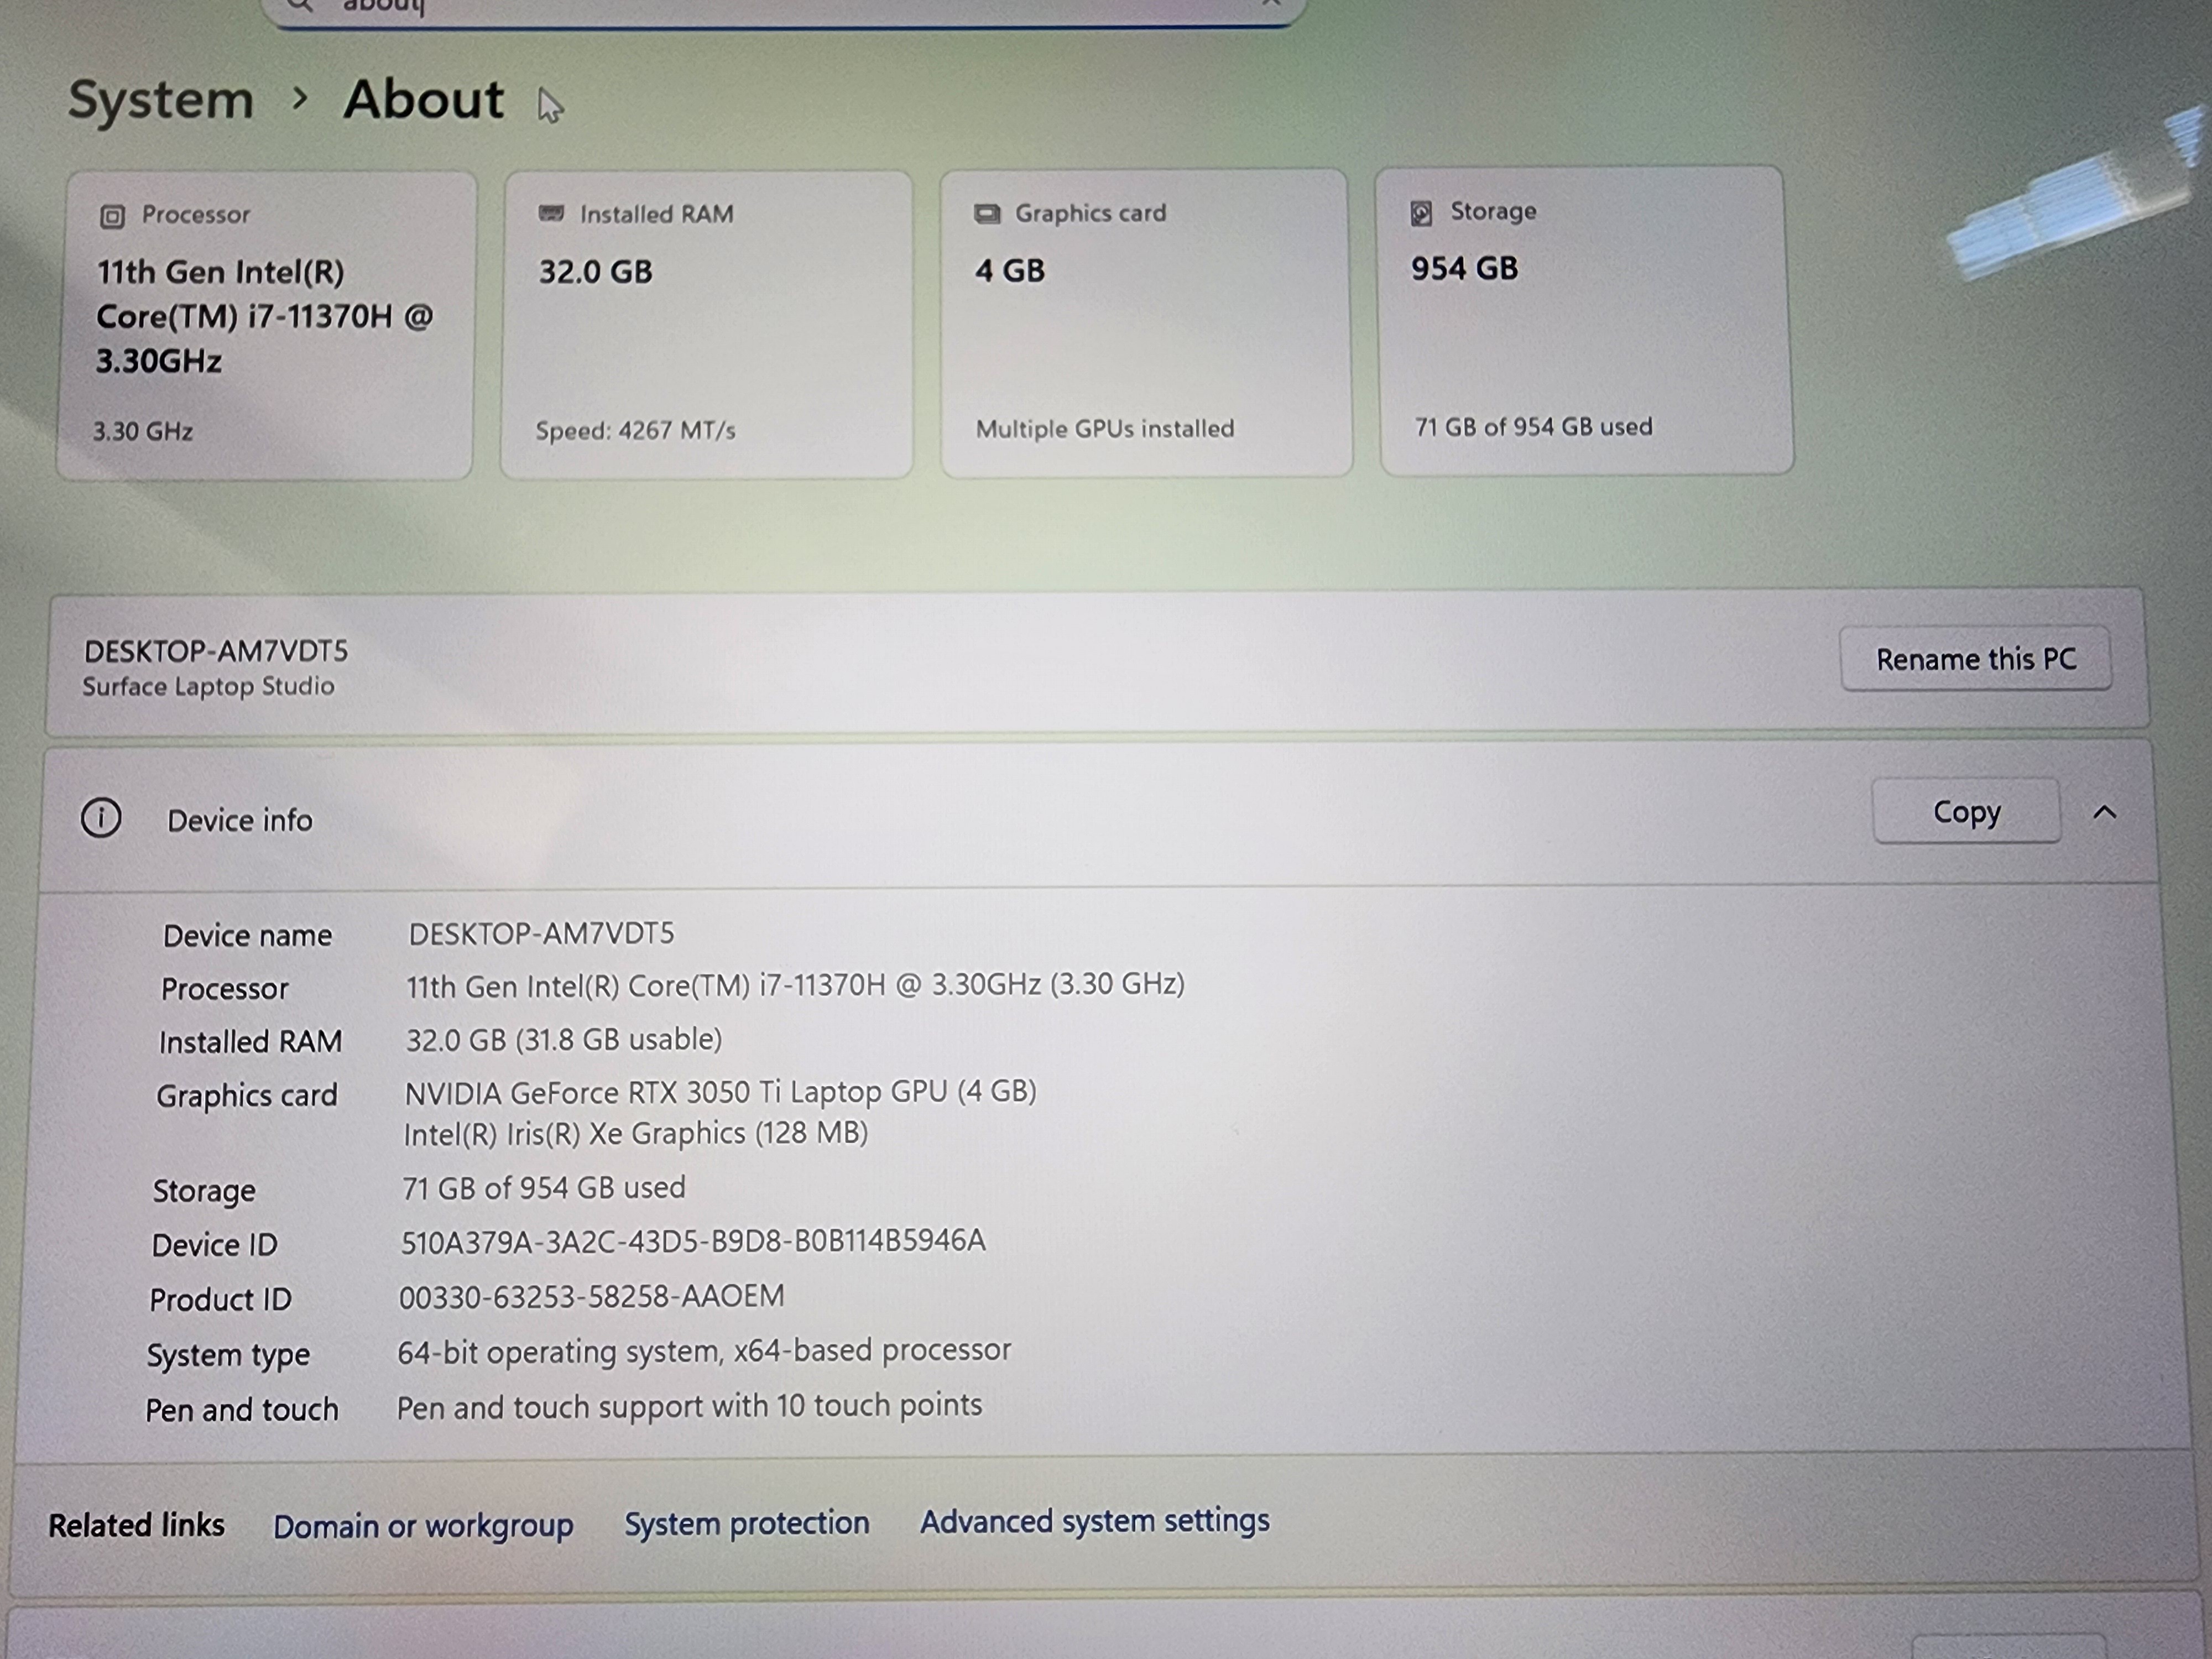Click the breadcrumb chevron separator
Screen dimensions: 2212x1659
coord(299,99)
